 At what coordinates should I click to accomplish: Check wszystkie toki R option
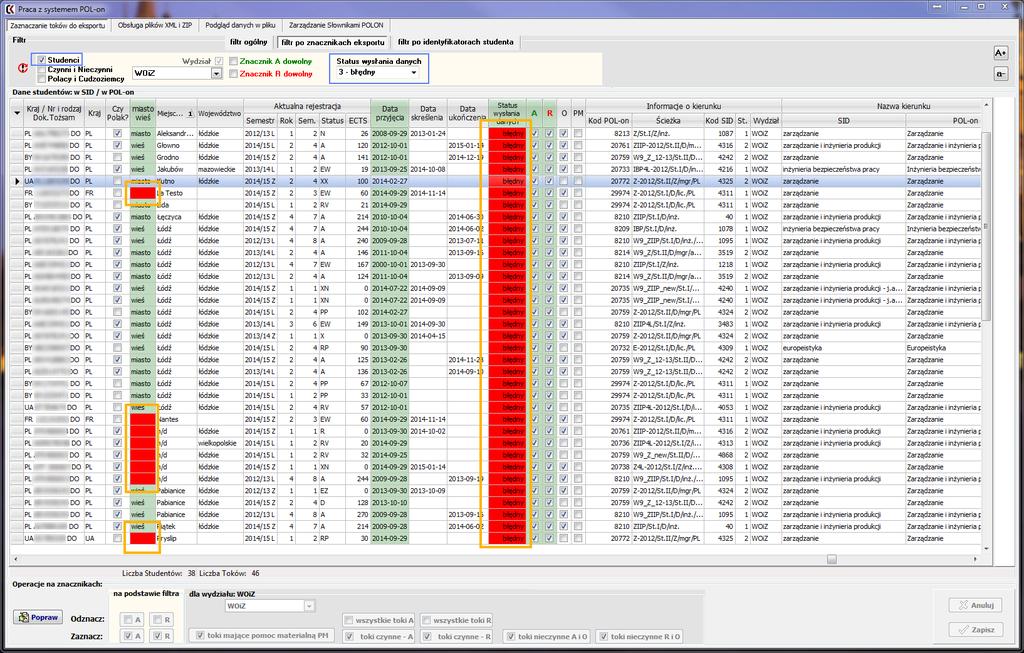tap(426, 620)
